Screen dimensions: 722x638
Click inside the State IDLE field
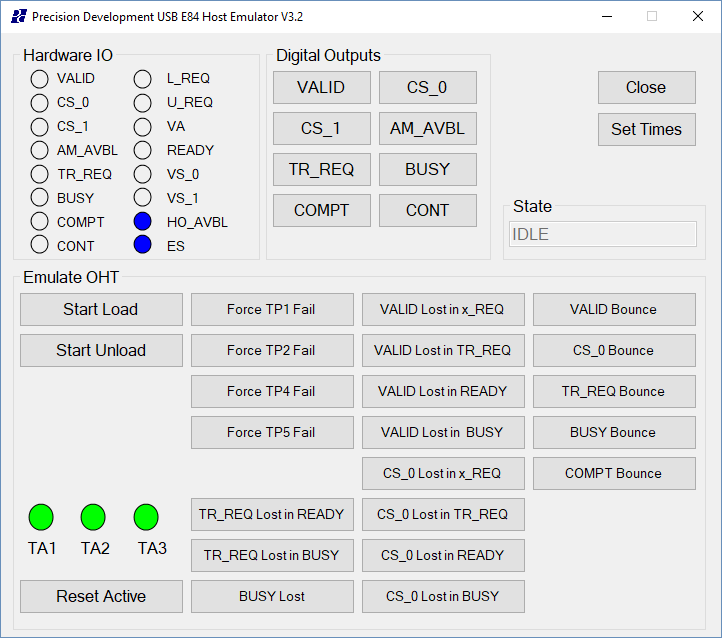[x=603, y=234]
